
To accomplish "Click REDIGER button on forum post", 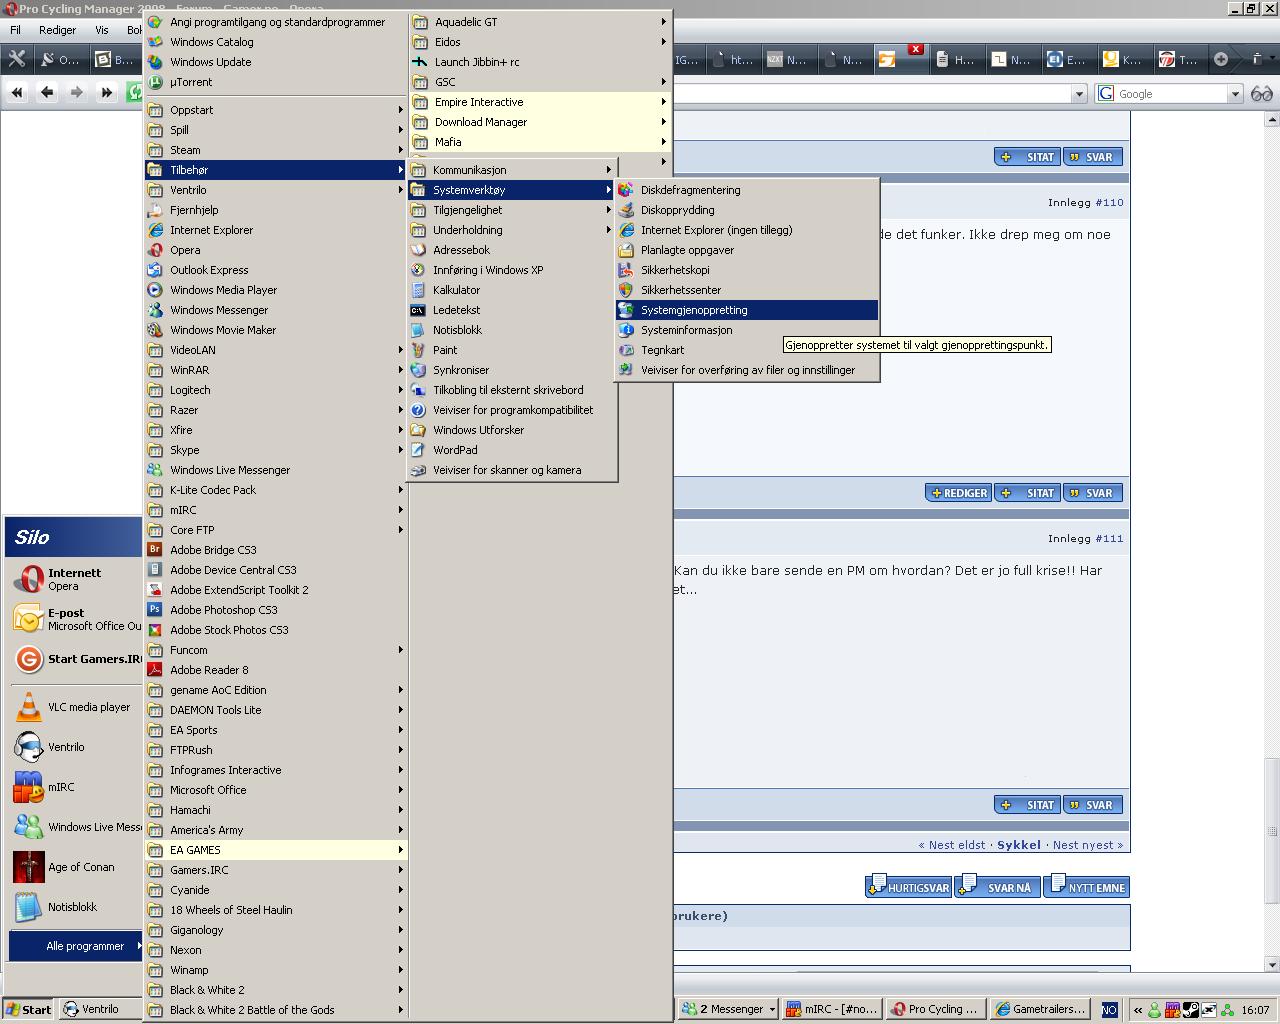I will tap(958, 493).
